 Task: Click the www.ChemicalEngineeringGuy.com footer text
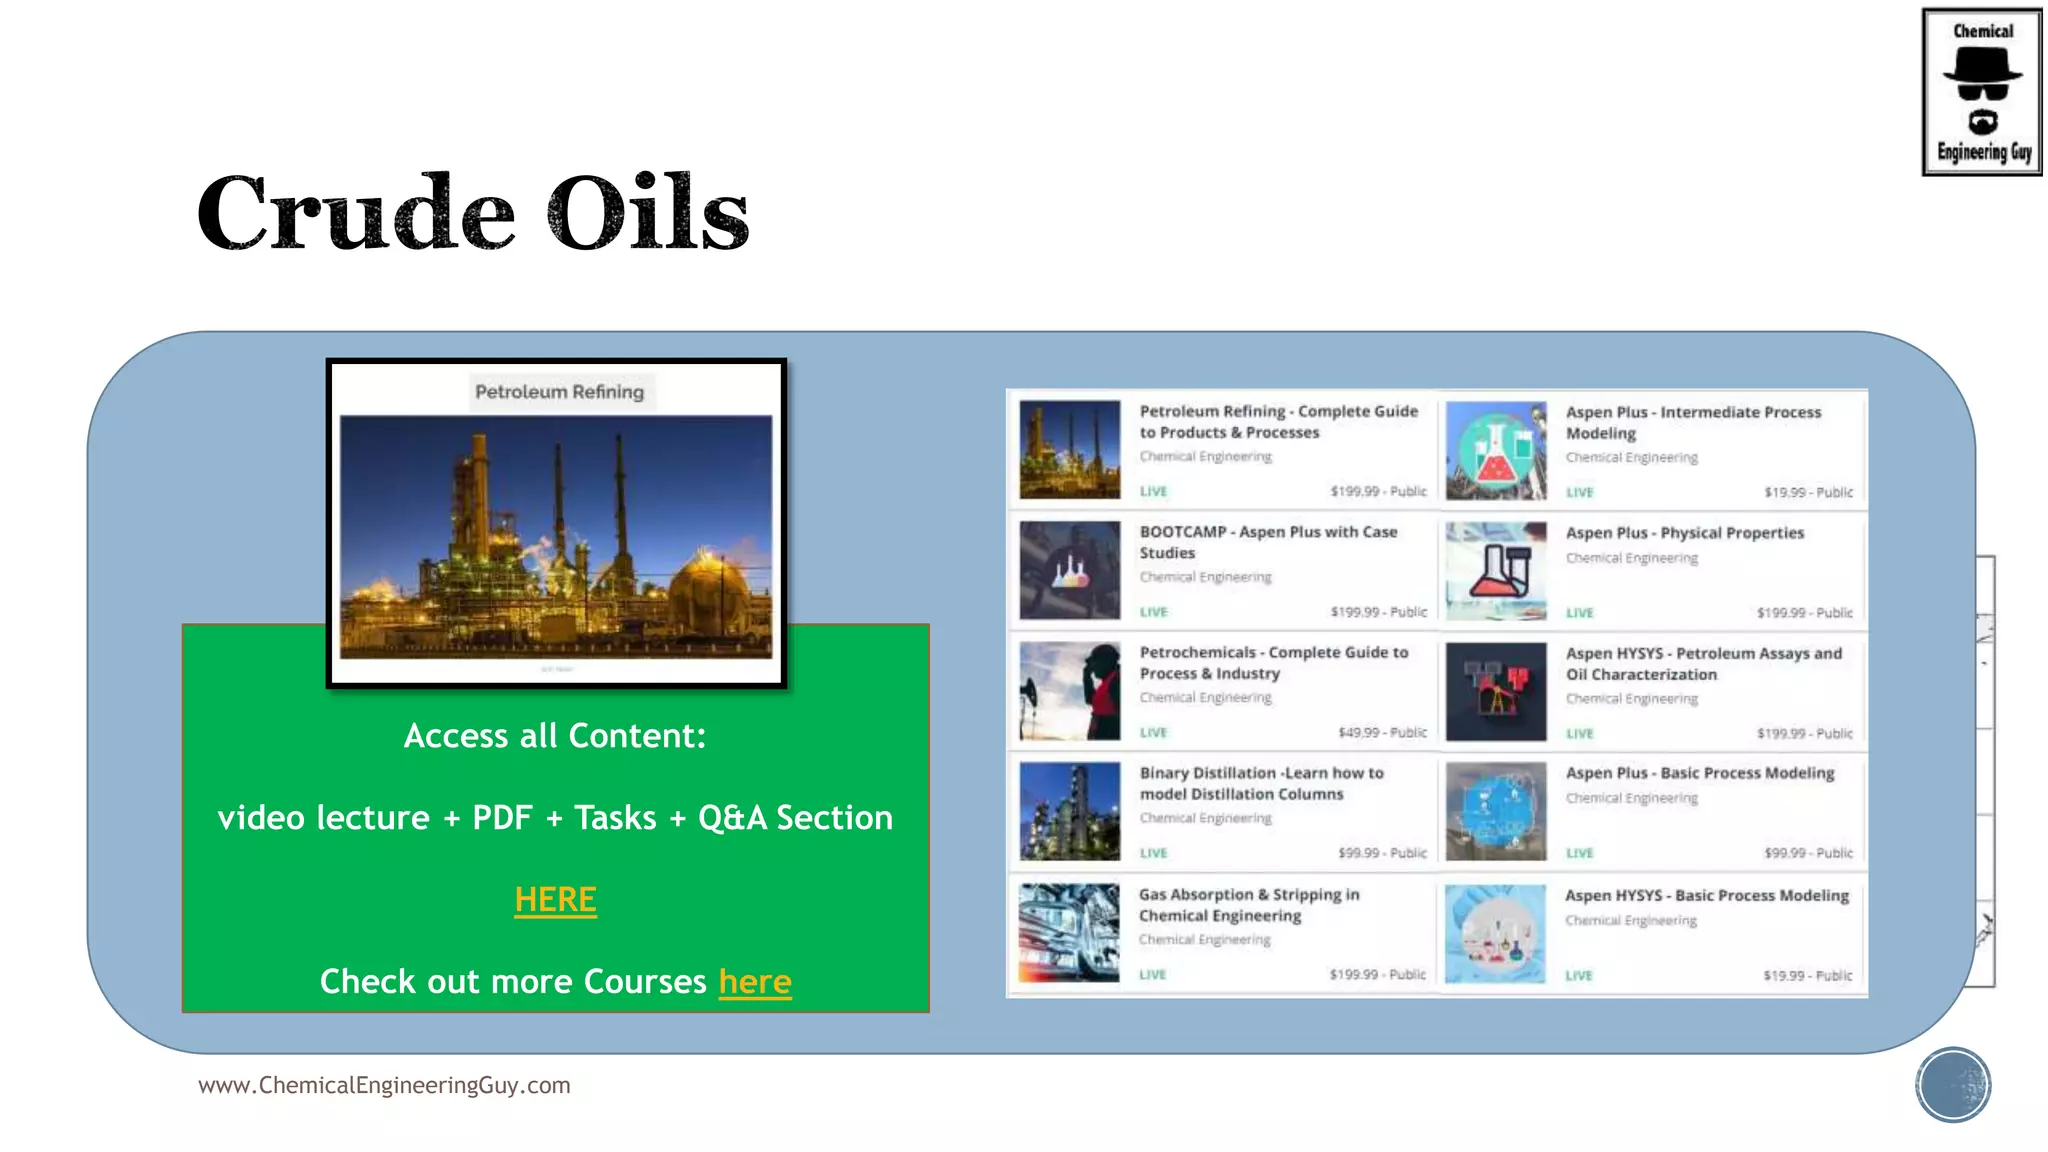click(x=384, y=1086)
